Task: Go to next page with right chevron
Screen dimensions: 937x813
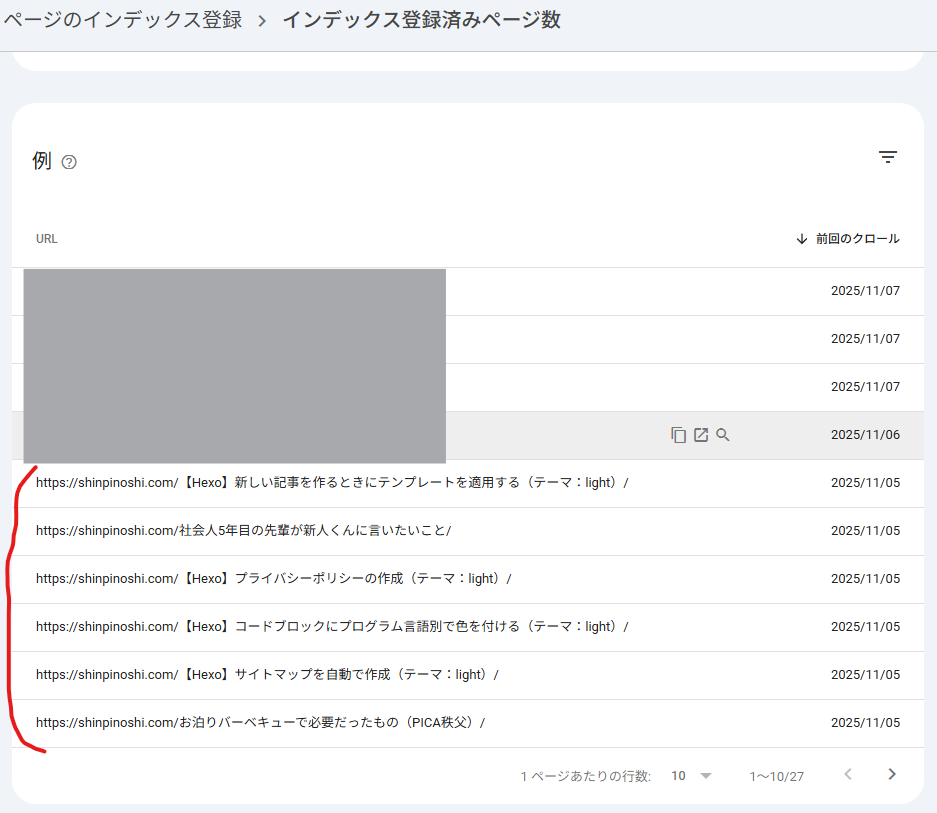Action: click(891, 775)
